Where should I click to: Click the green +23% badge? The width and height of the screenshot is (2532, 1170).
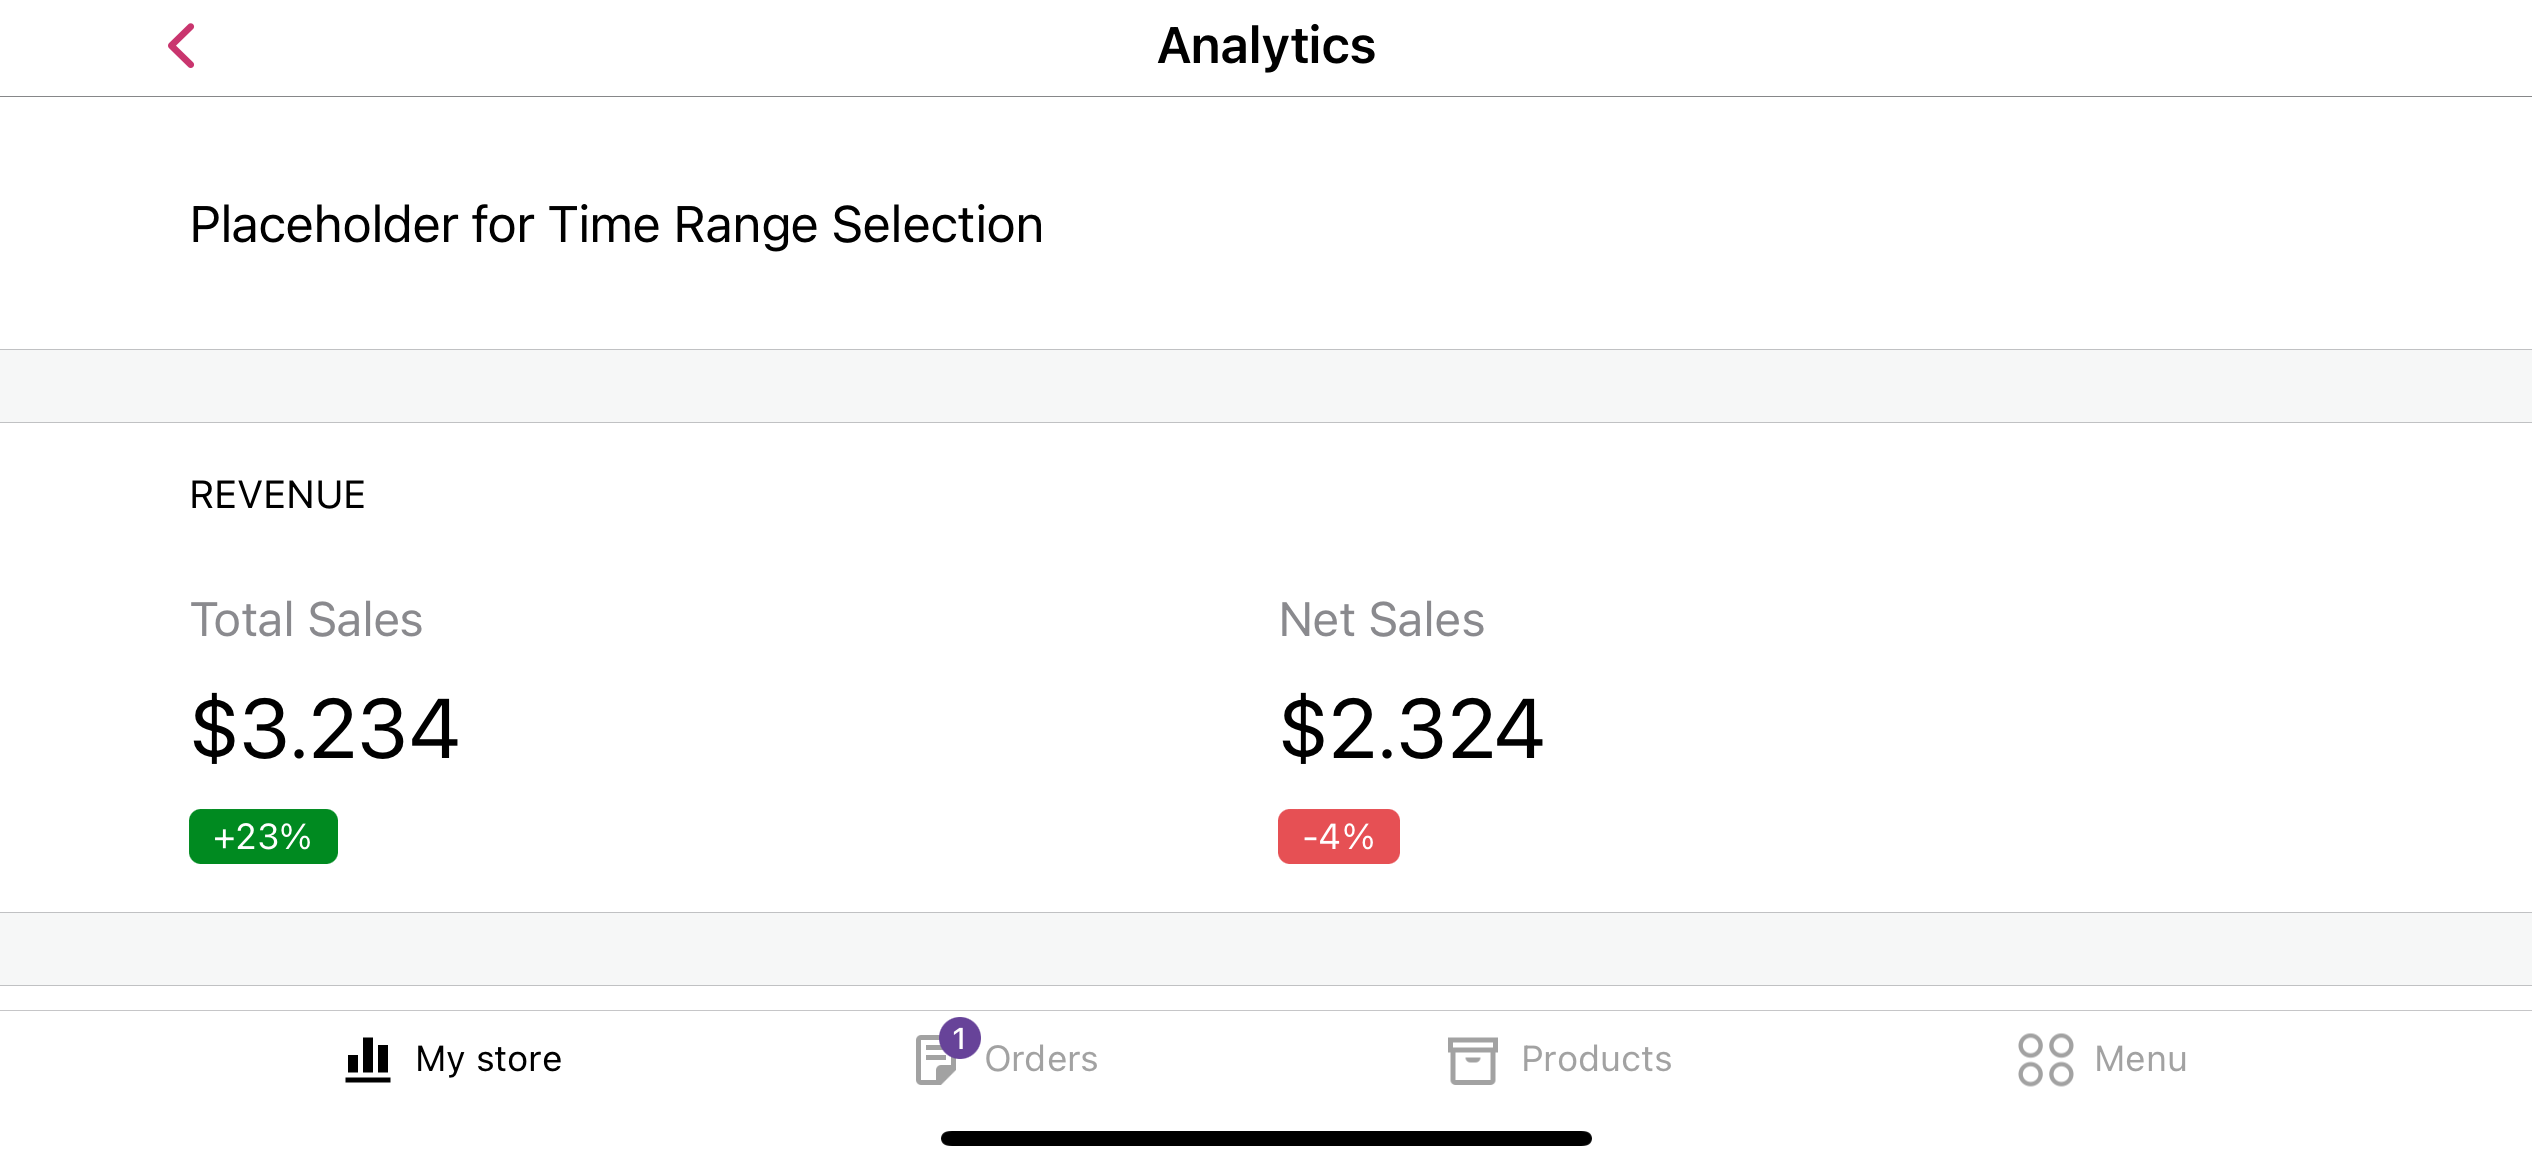coord(263,837)
